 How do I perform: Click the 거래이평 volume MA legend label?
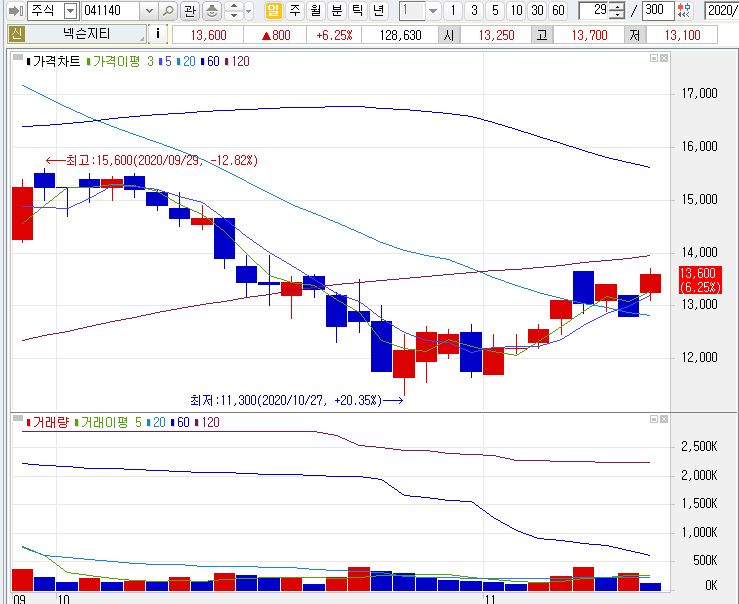(x=101, y=423)
